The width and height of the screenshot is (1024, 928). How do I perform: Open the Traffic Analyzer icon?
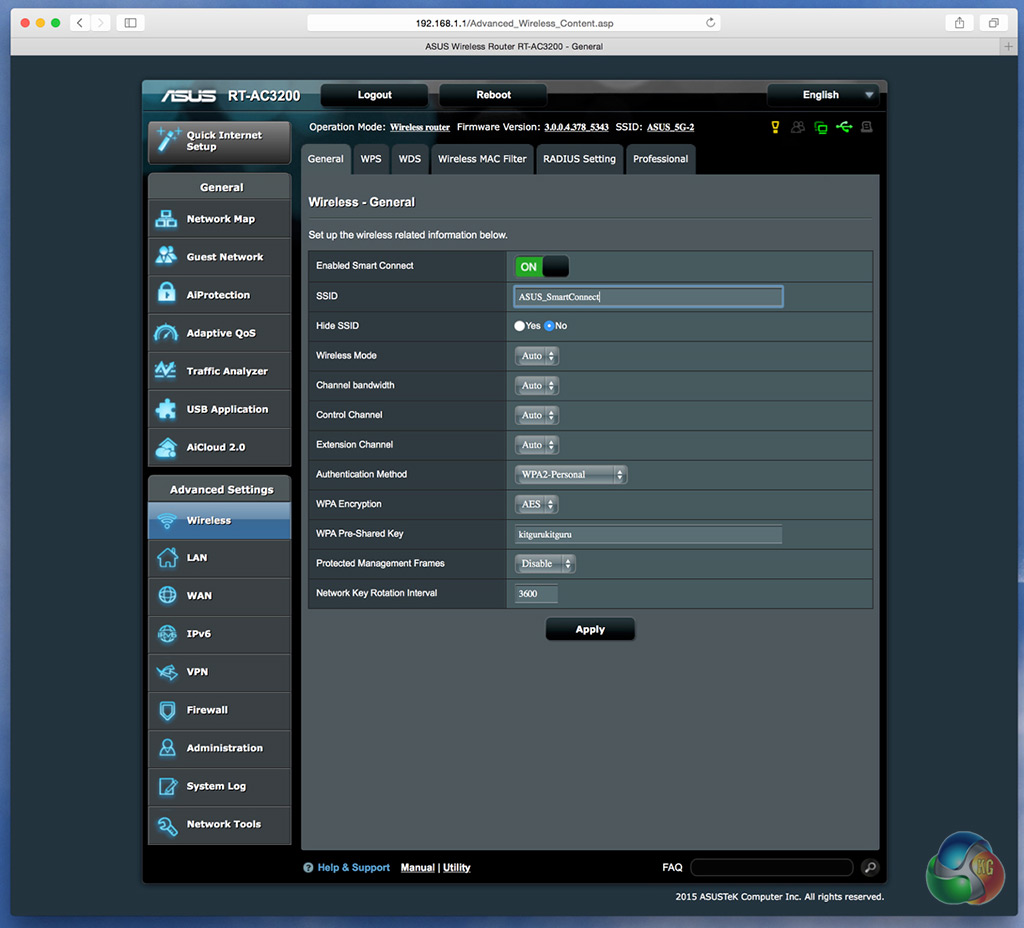coord(166,371)
